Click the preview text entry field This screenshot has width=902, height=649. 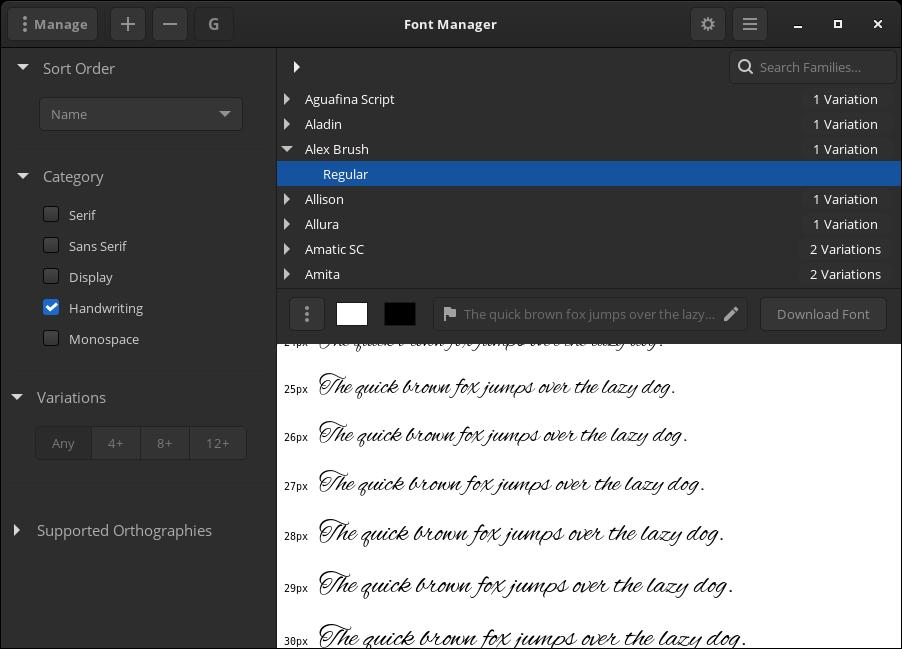tap(590, 314)
